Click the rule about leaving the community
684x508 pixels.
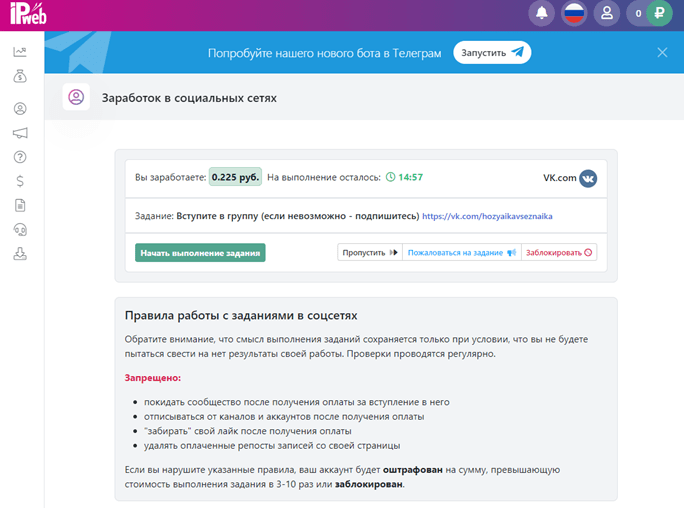pyautogui.click(x=297, y=402)
